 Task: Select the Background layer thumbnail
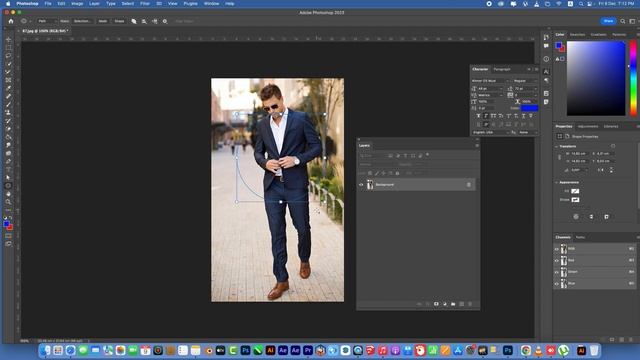pyautogui.click(x=370, y=185)
